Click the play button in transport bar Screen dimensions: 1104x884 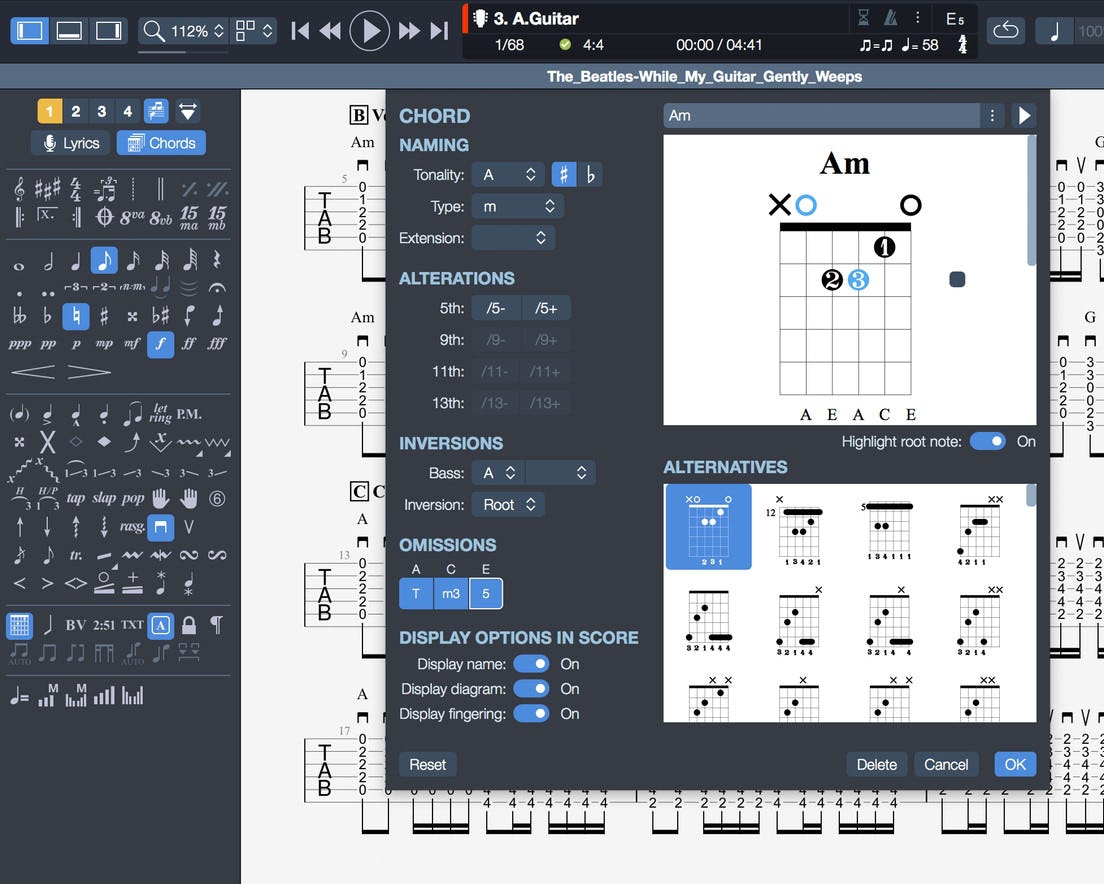[x=369, y=31]
